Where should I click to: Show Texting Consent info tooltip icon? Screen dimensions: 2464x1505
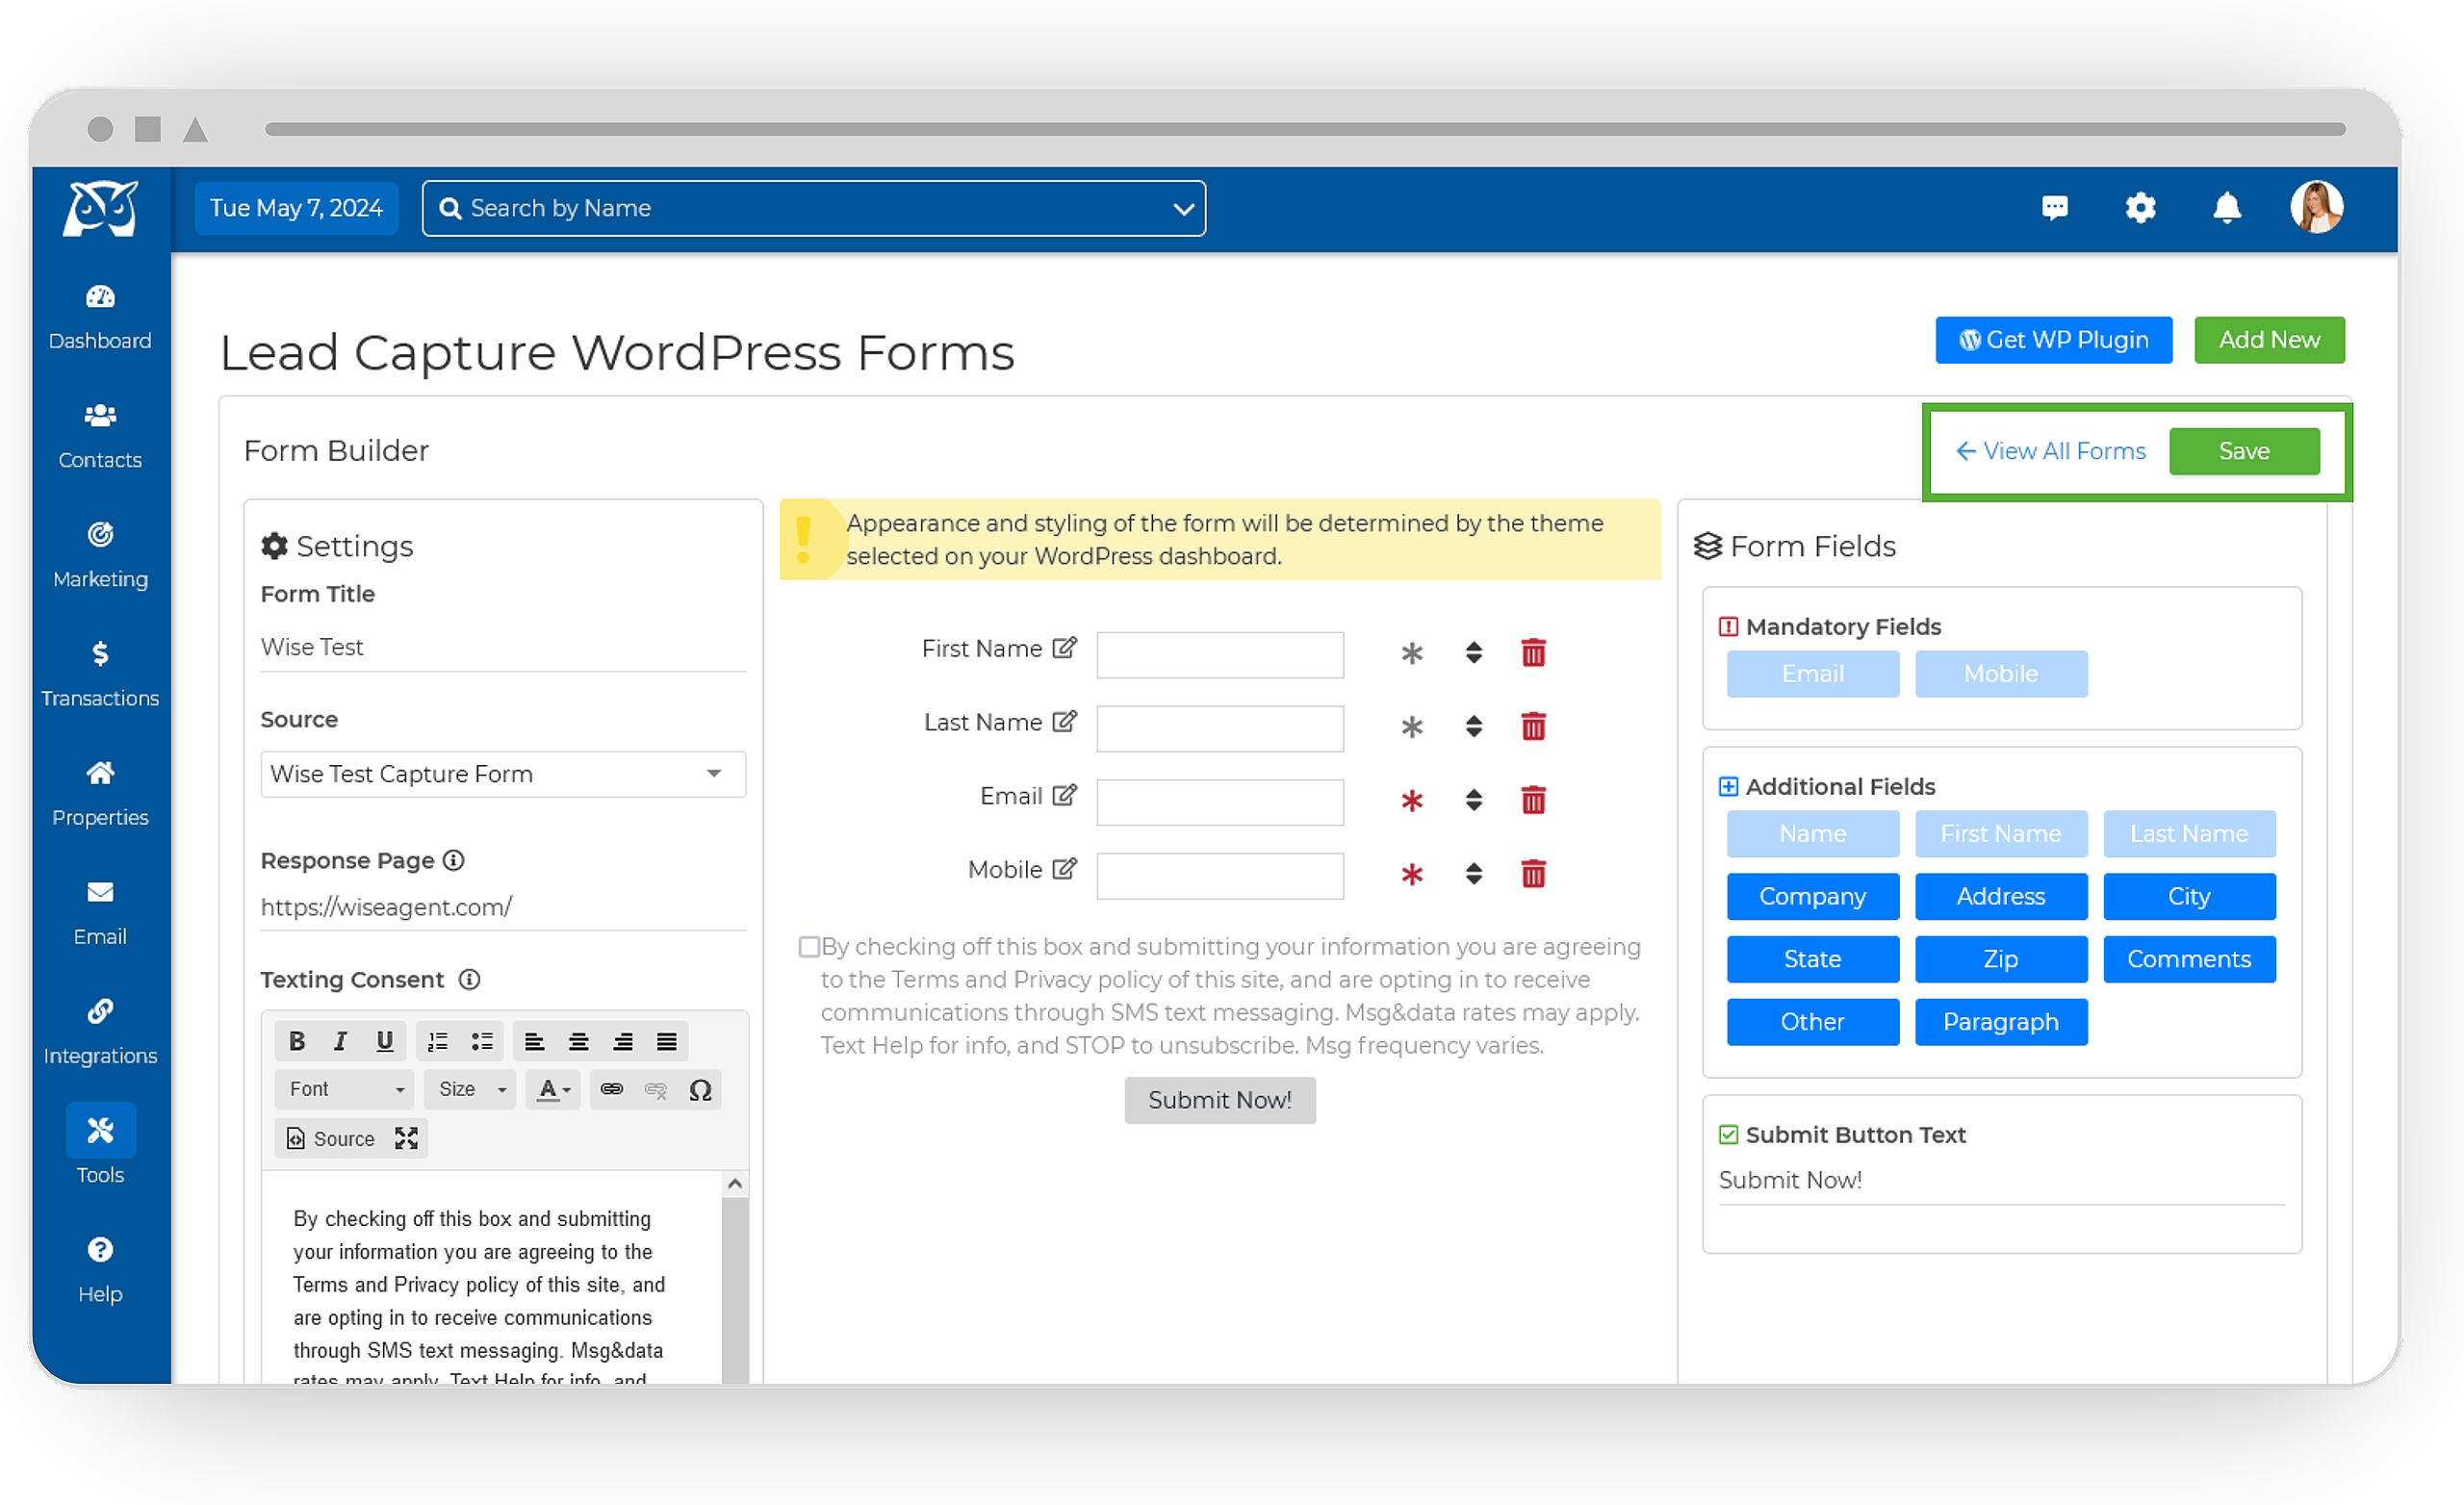(x=469, y=979)
